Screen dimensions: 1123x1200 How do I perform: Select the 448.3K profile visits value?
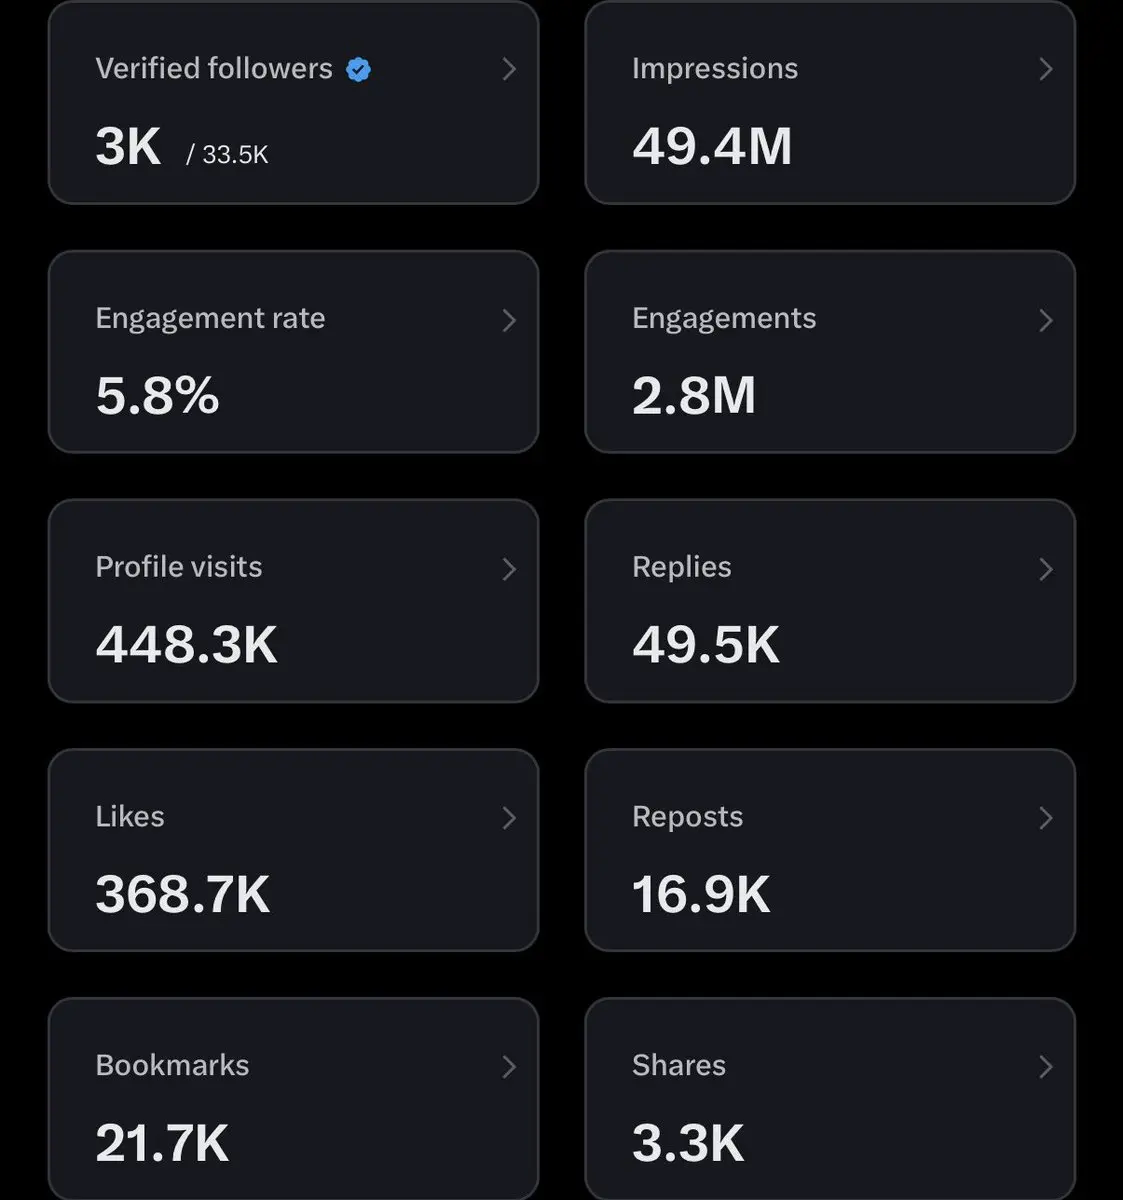pos(187,645)
